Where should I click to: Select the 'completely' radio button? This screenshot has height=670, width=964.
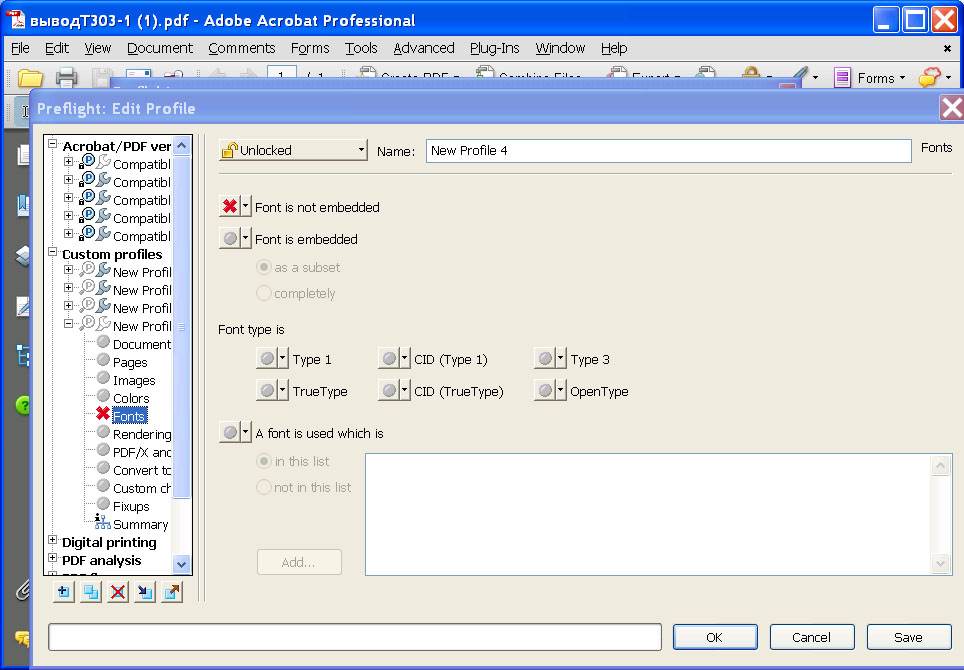[x=264, y=293]
